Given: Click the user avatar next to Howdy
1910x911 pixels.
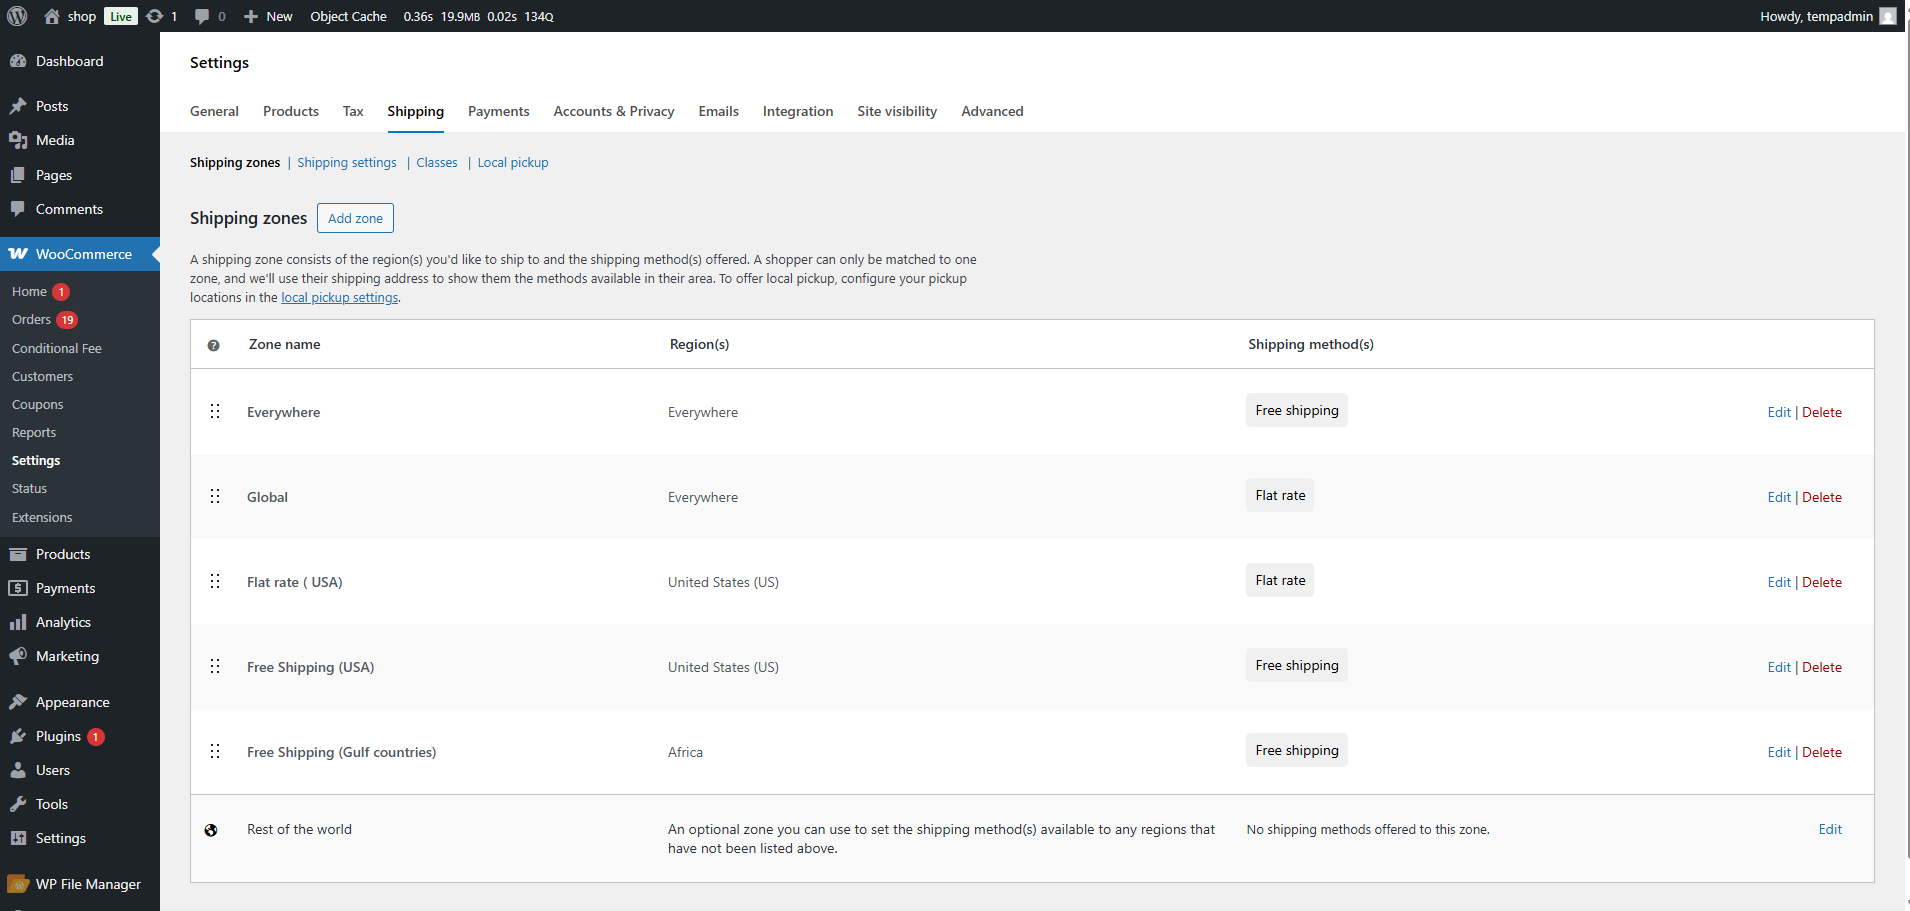Looking at the screenshot, I should [x=1888, y=16].
